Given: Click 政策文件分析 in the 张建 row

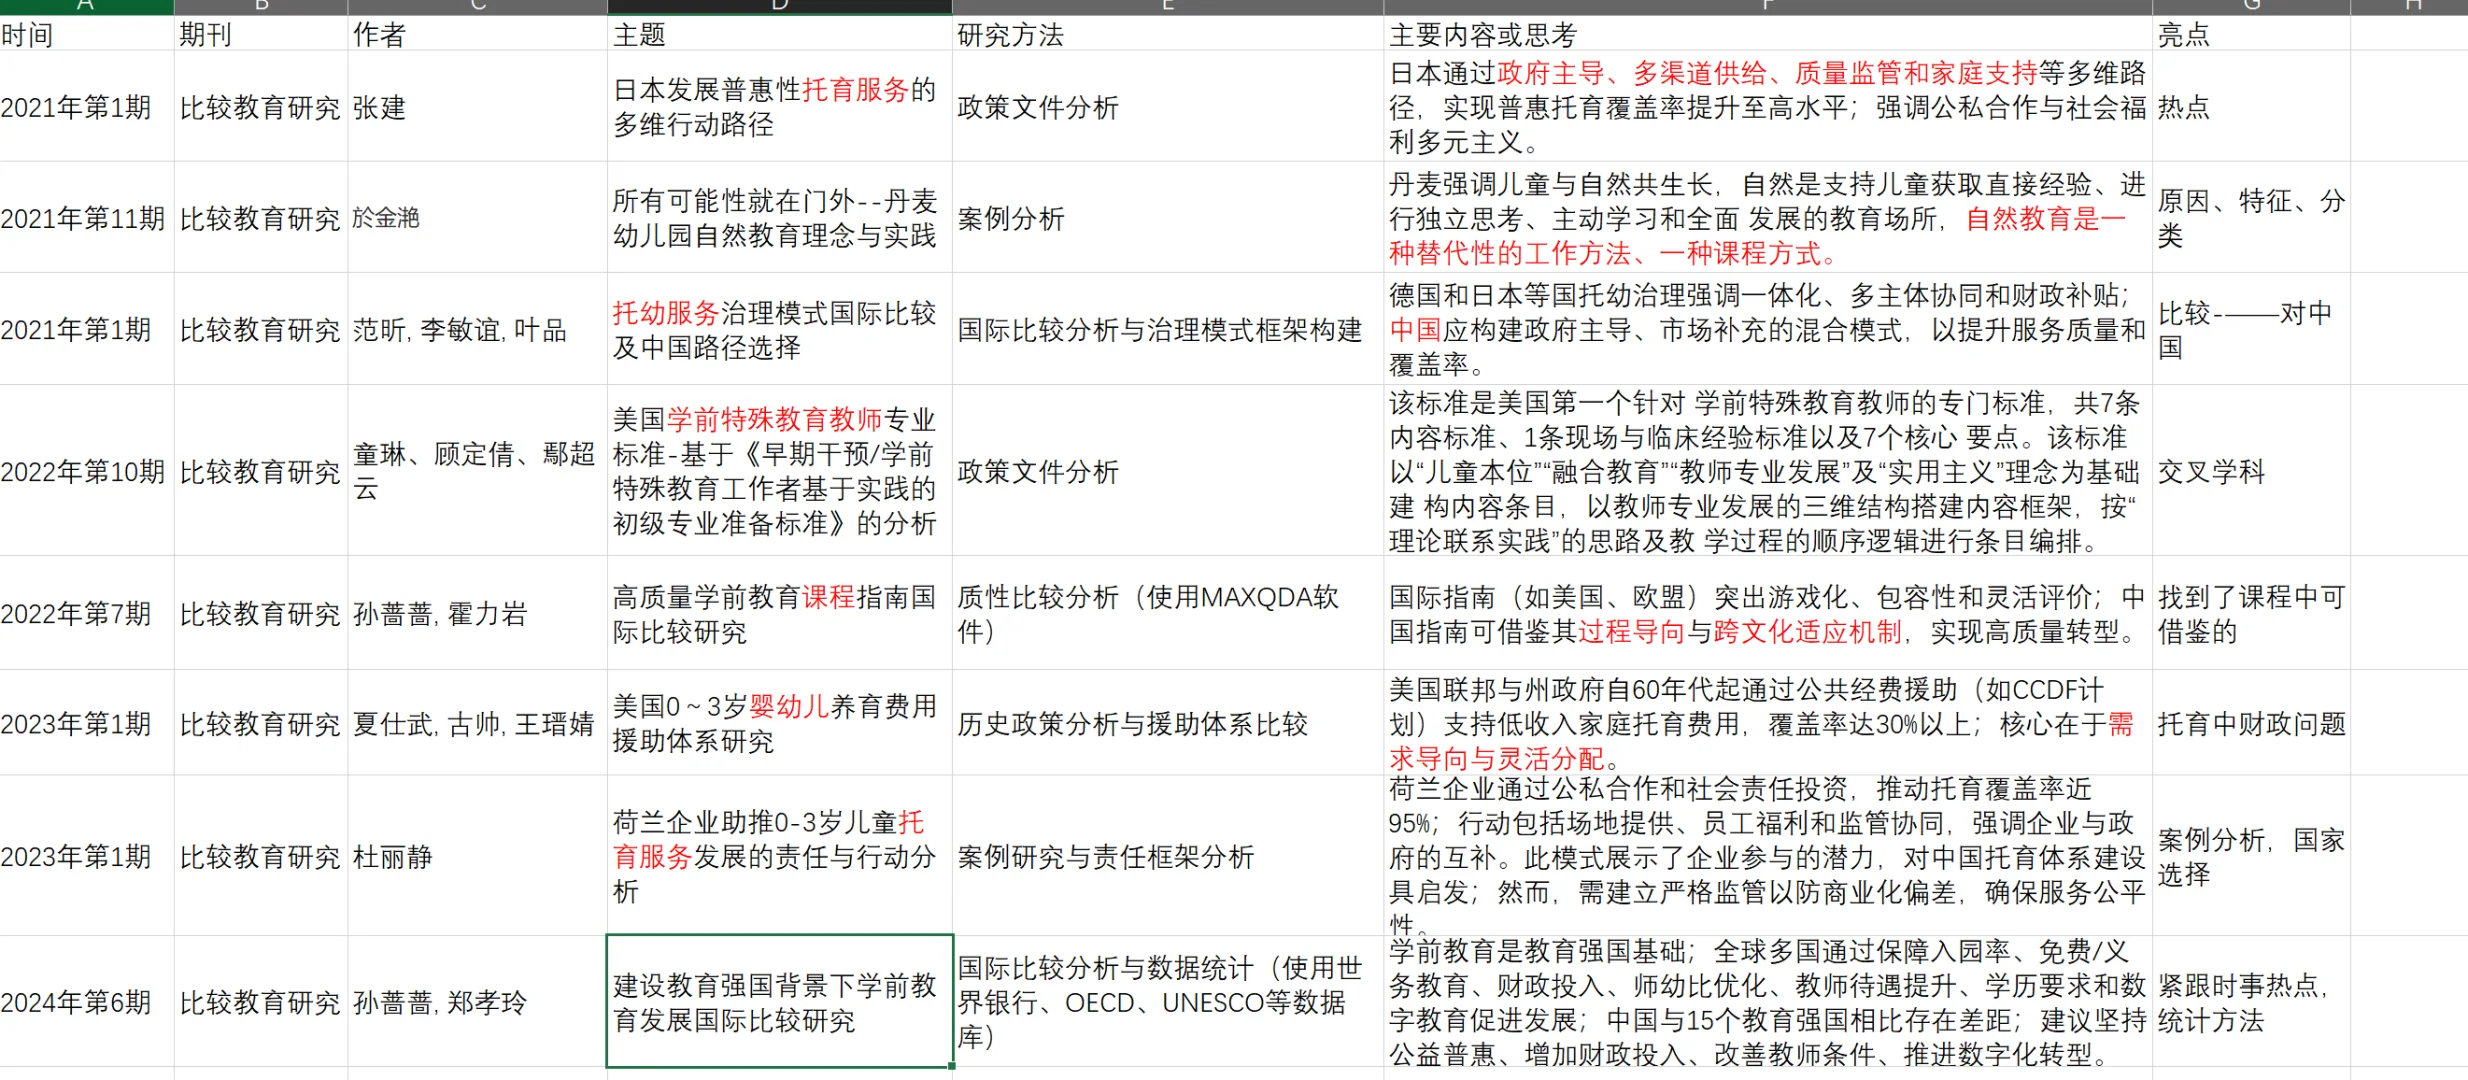Looking at the screenshot, I should (1167, 106).
